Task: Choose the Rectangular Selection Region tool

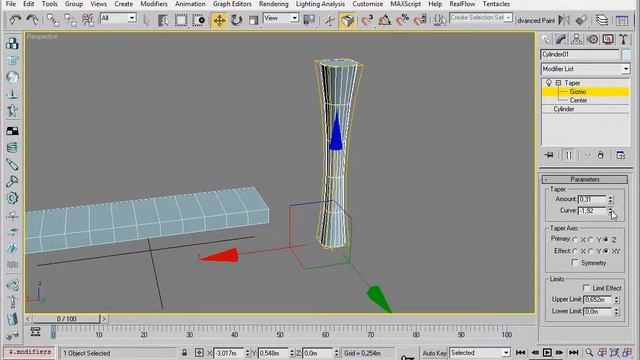Action: [x=181, y=20]
